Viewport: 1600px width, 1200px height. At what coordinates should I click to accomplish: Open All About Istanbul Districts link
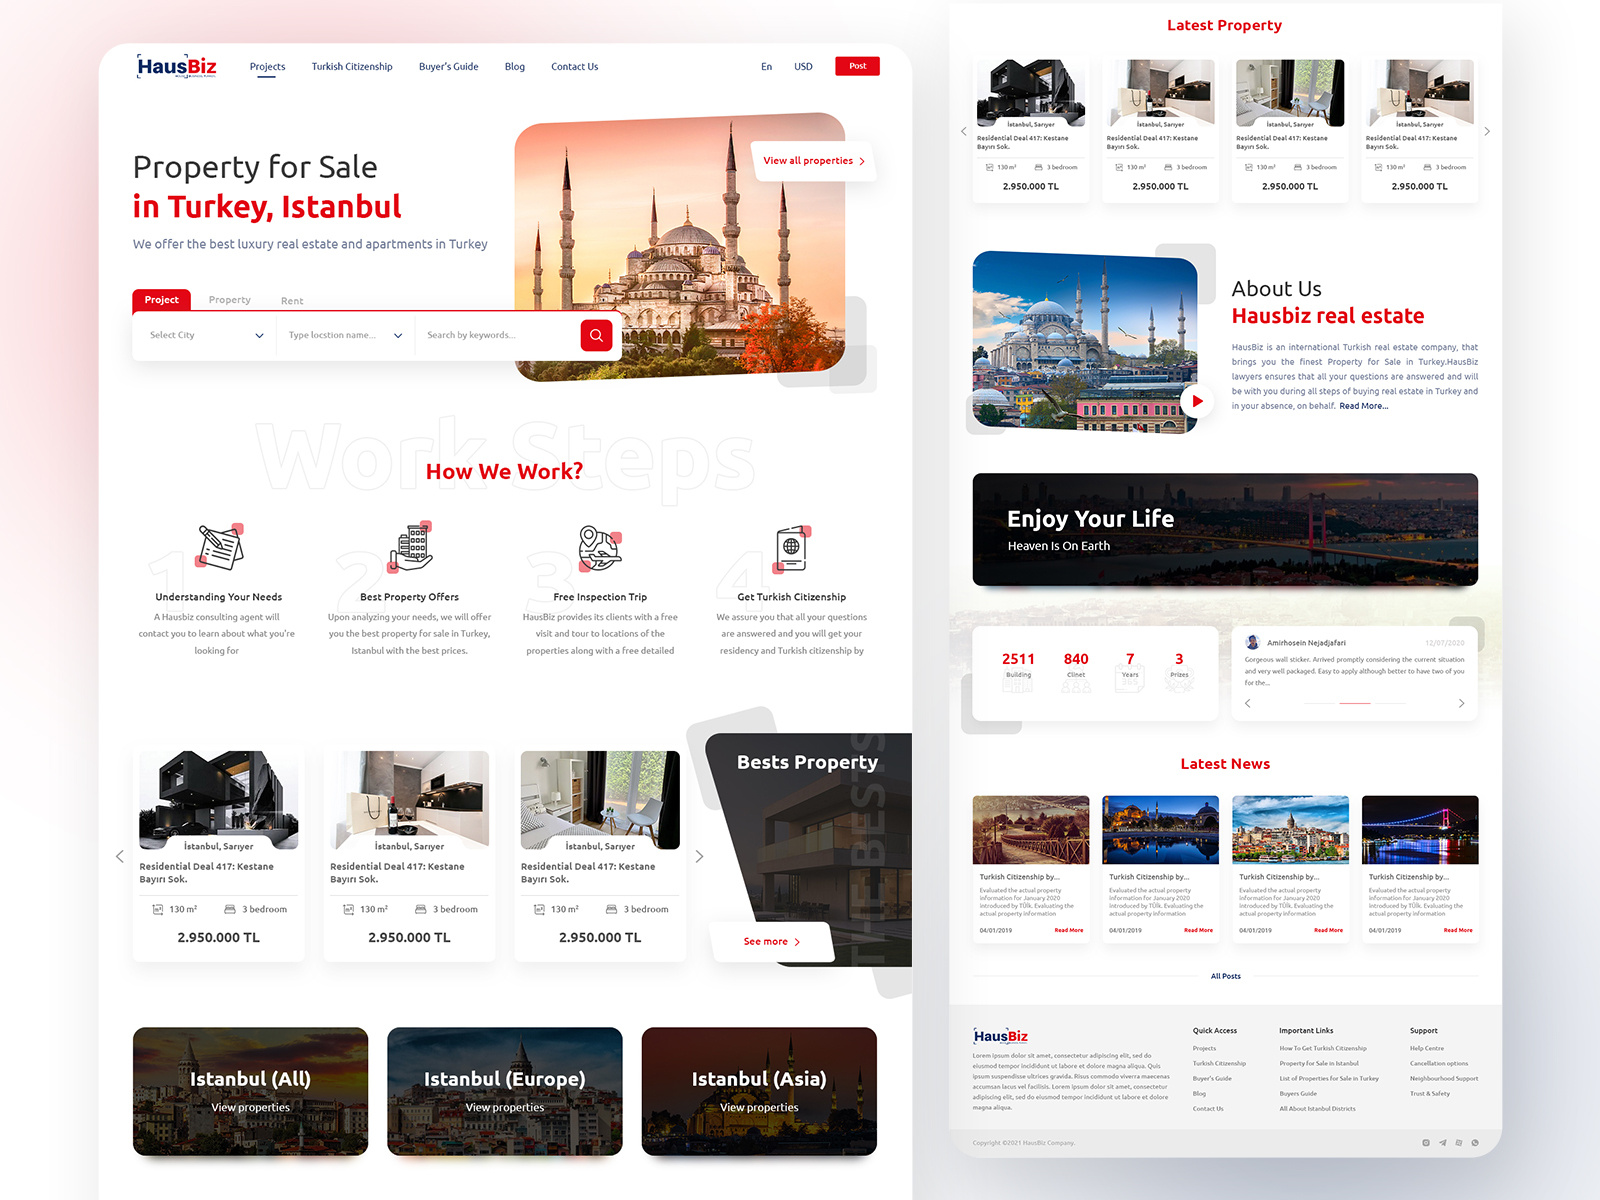1317,1109
